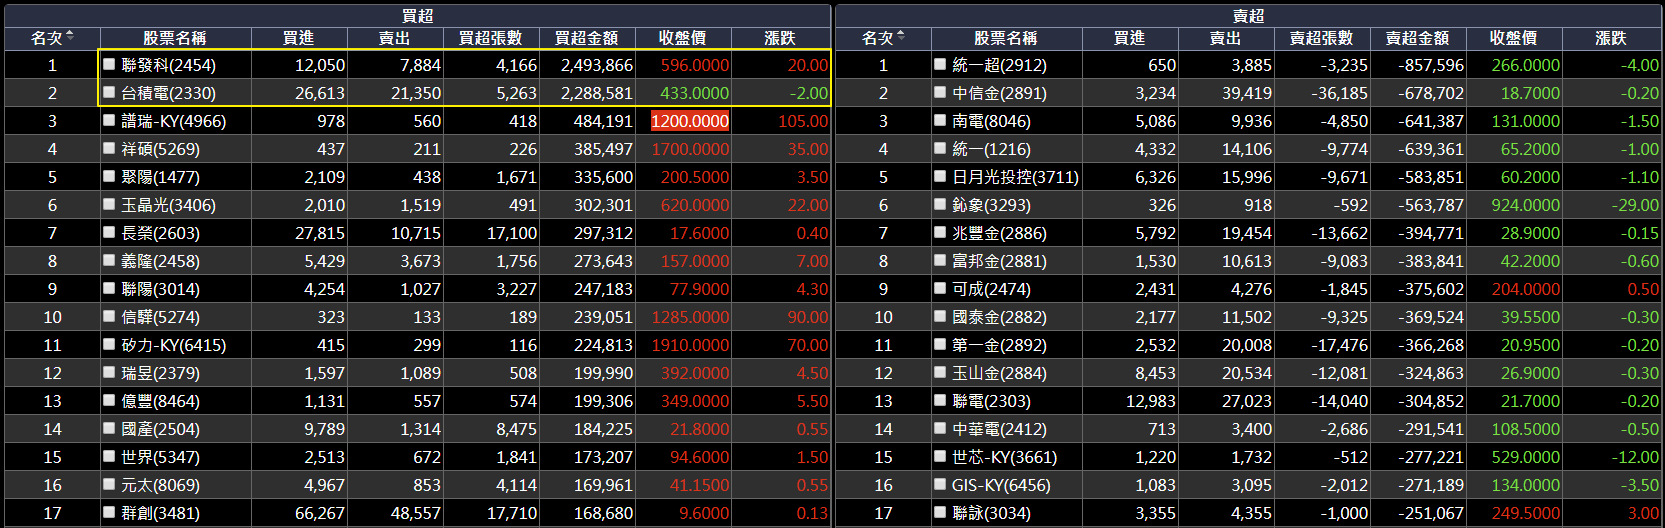Open stock 玉晶光(3406)
This screenshot has width=1665, height=528.
coord(168,205)
